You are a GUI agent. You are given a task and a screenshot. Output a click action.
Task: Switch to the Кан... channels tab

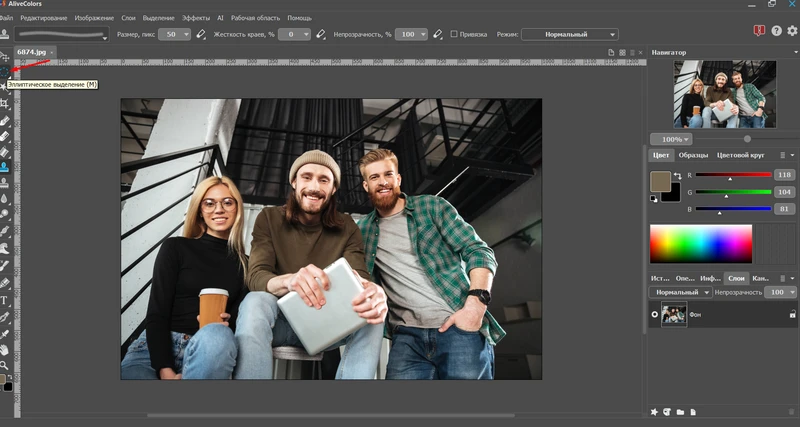[x=761, y=278]
